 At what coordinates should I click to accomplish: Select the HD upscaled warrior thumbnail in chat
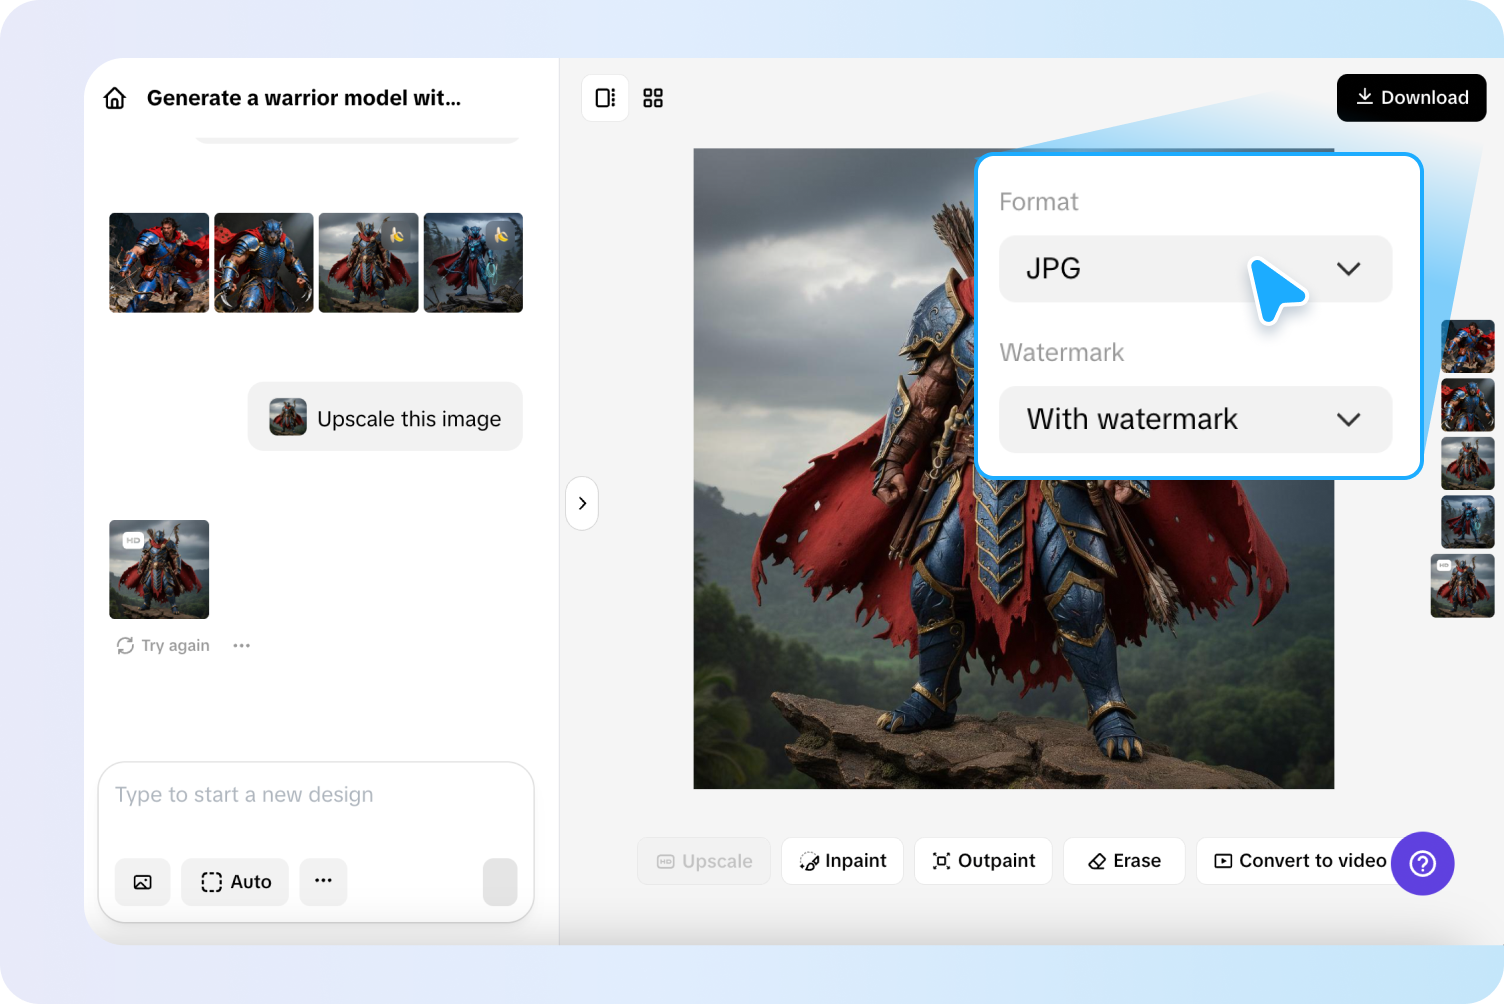click(159, 569)
